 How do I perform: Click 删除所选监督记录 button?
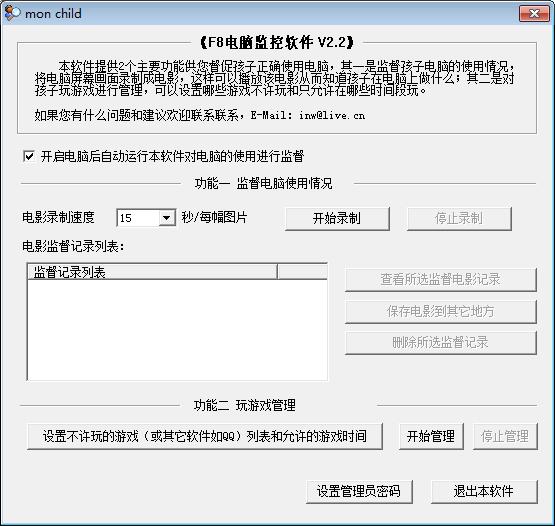440,342
